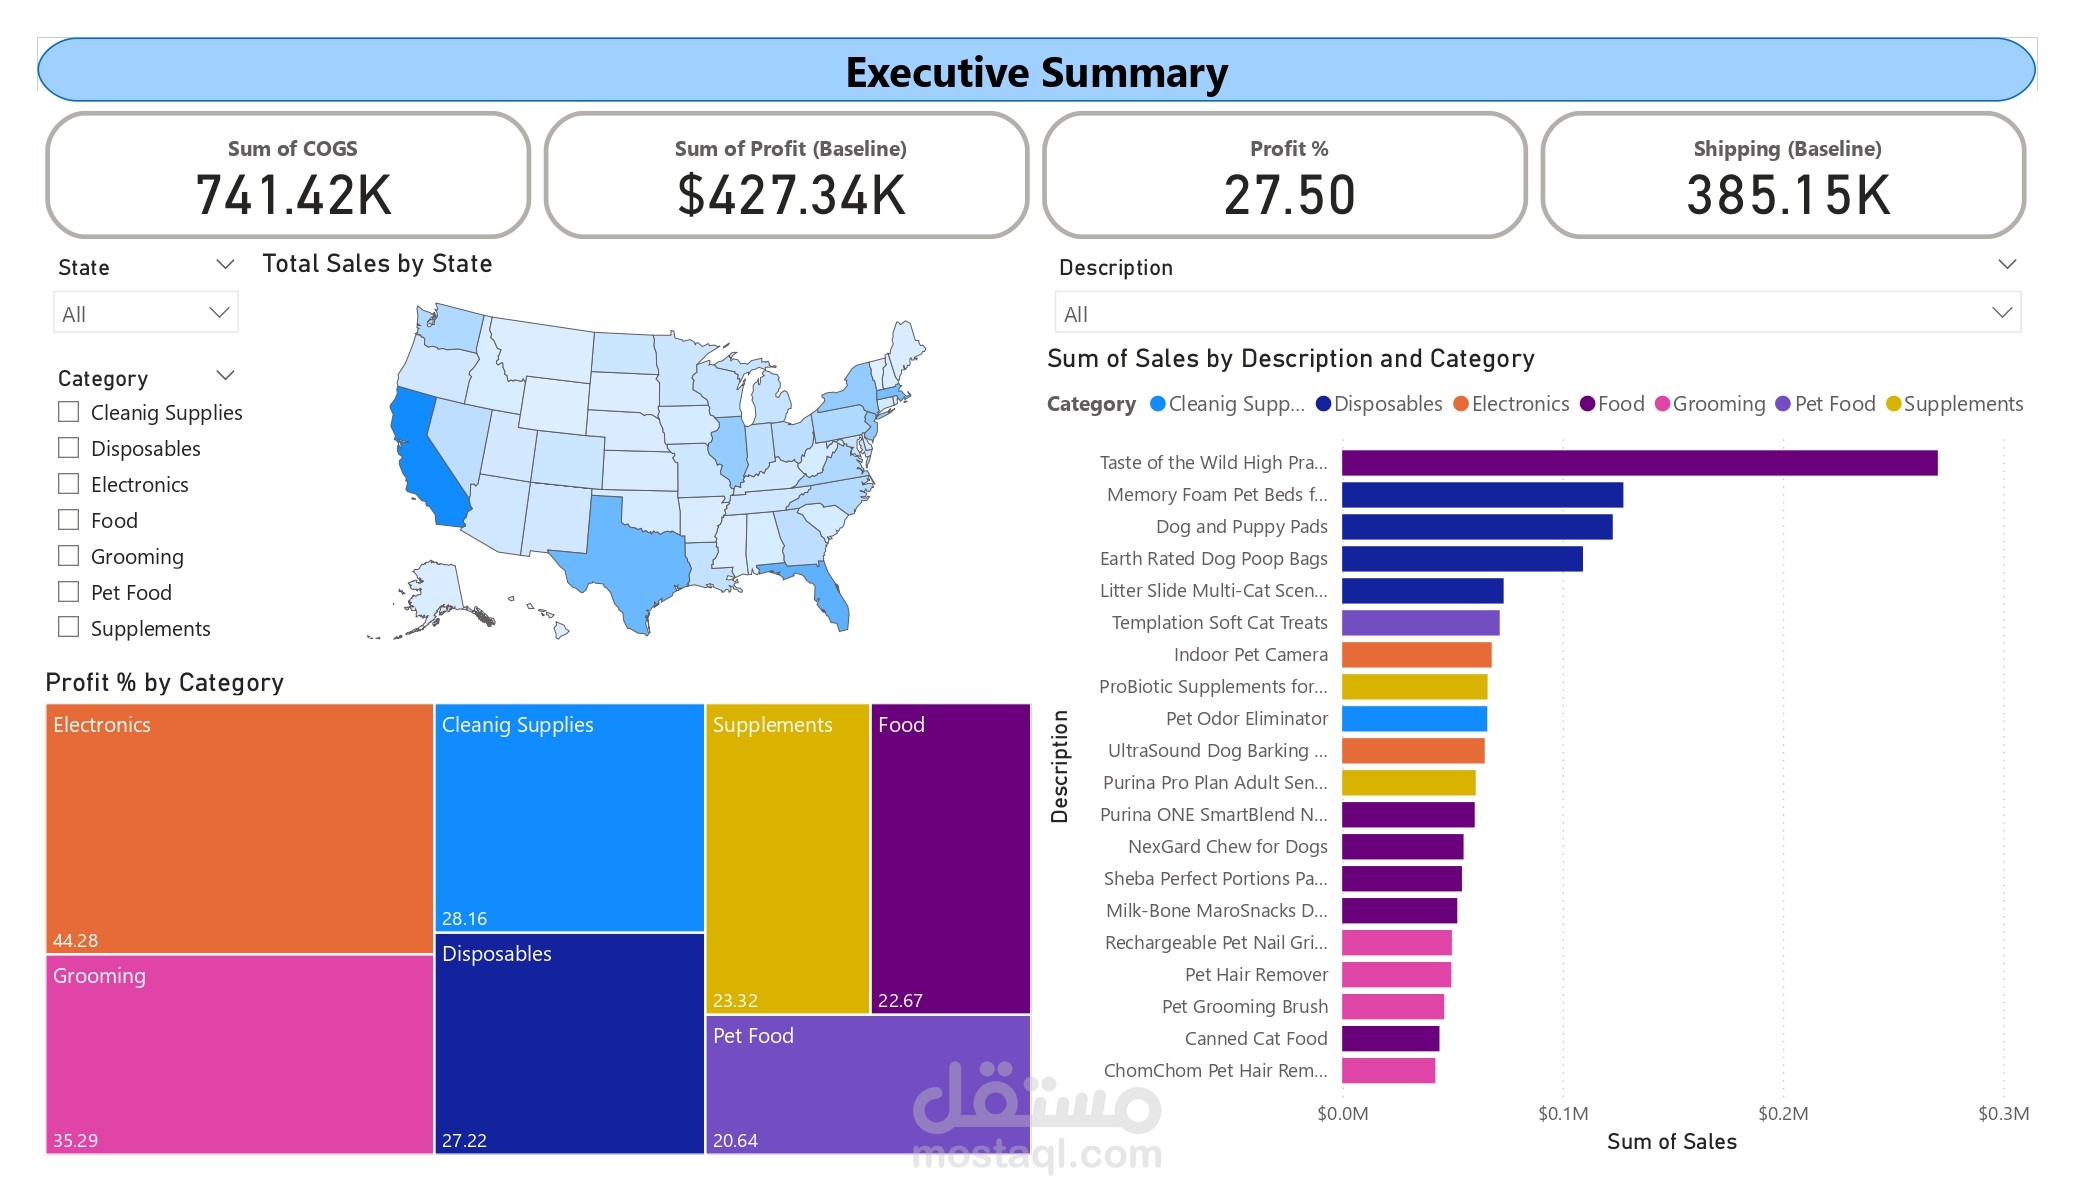
Task: Click the Profit % by Category chart title
Action: [x=163, y=682]
